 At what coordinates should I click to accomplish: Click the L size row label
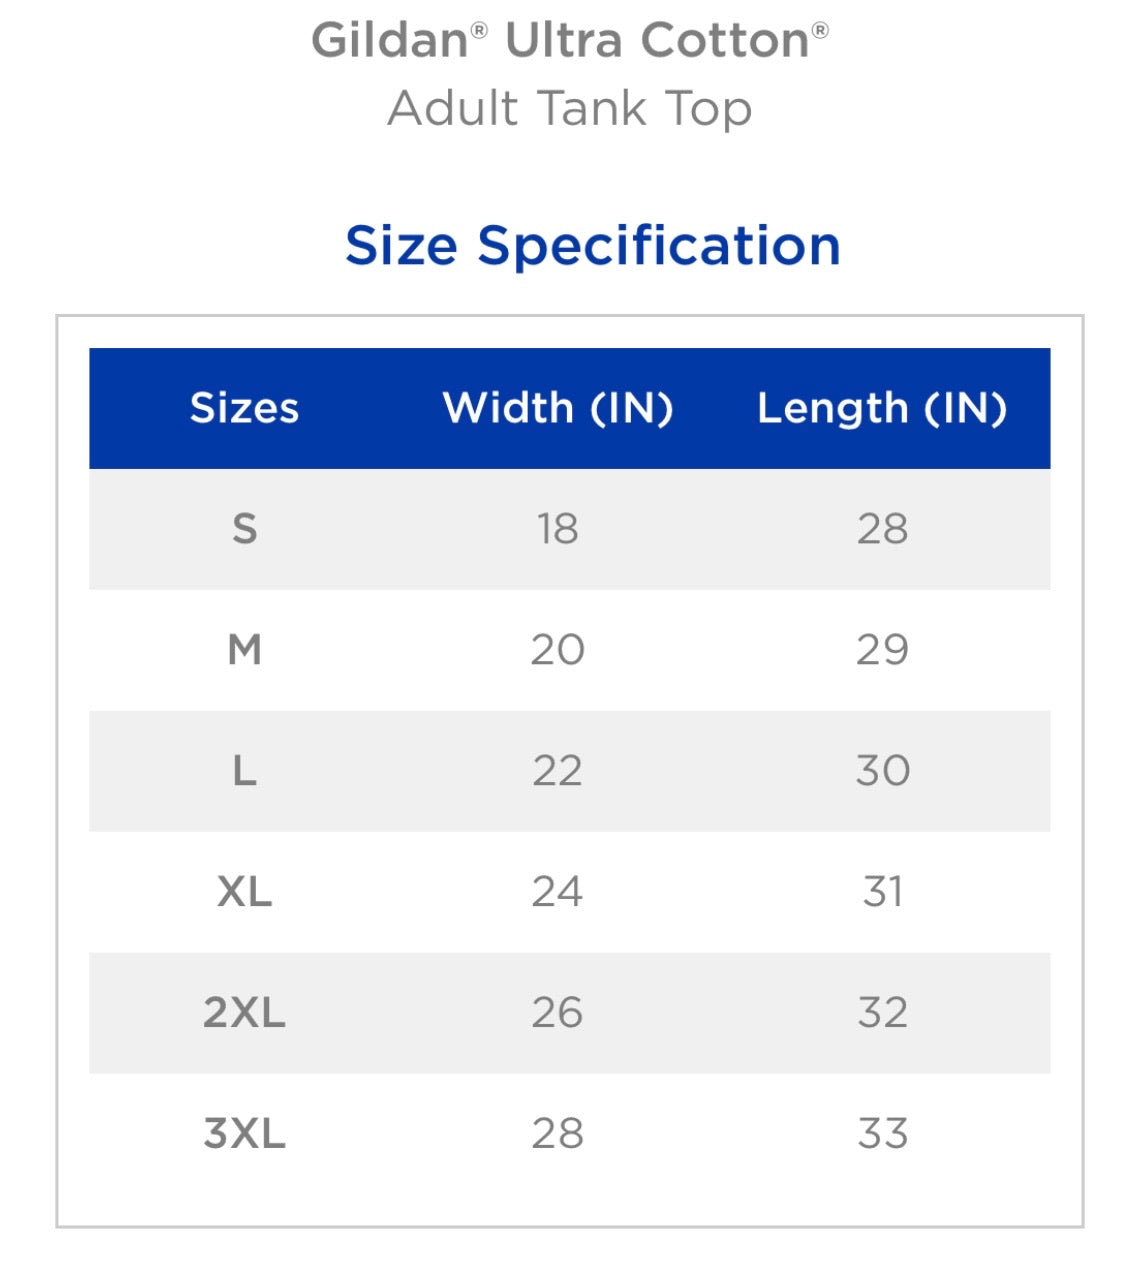tap(245, 771)
